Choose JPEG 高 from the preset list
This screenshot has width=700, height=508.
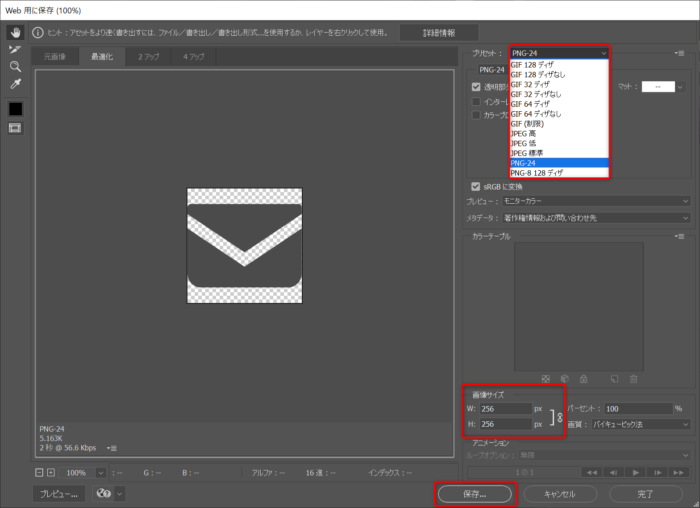pos(526,133)
